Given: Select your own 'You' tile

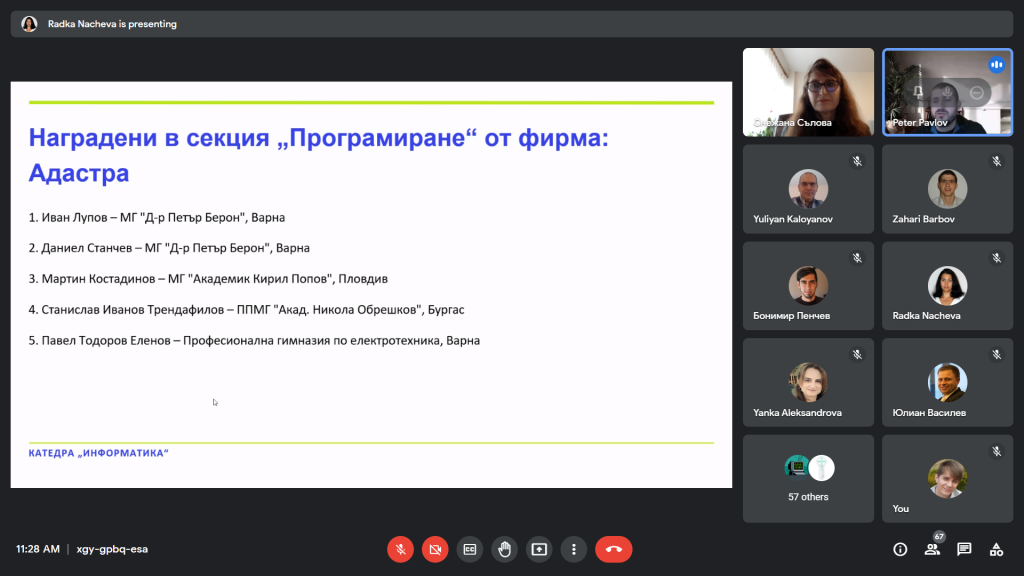Looking at the screenshot, I should coord(948,479).
